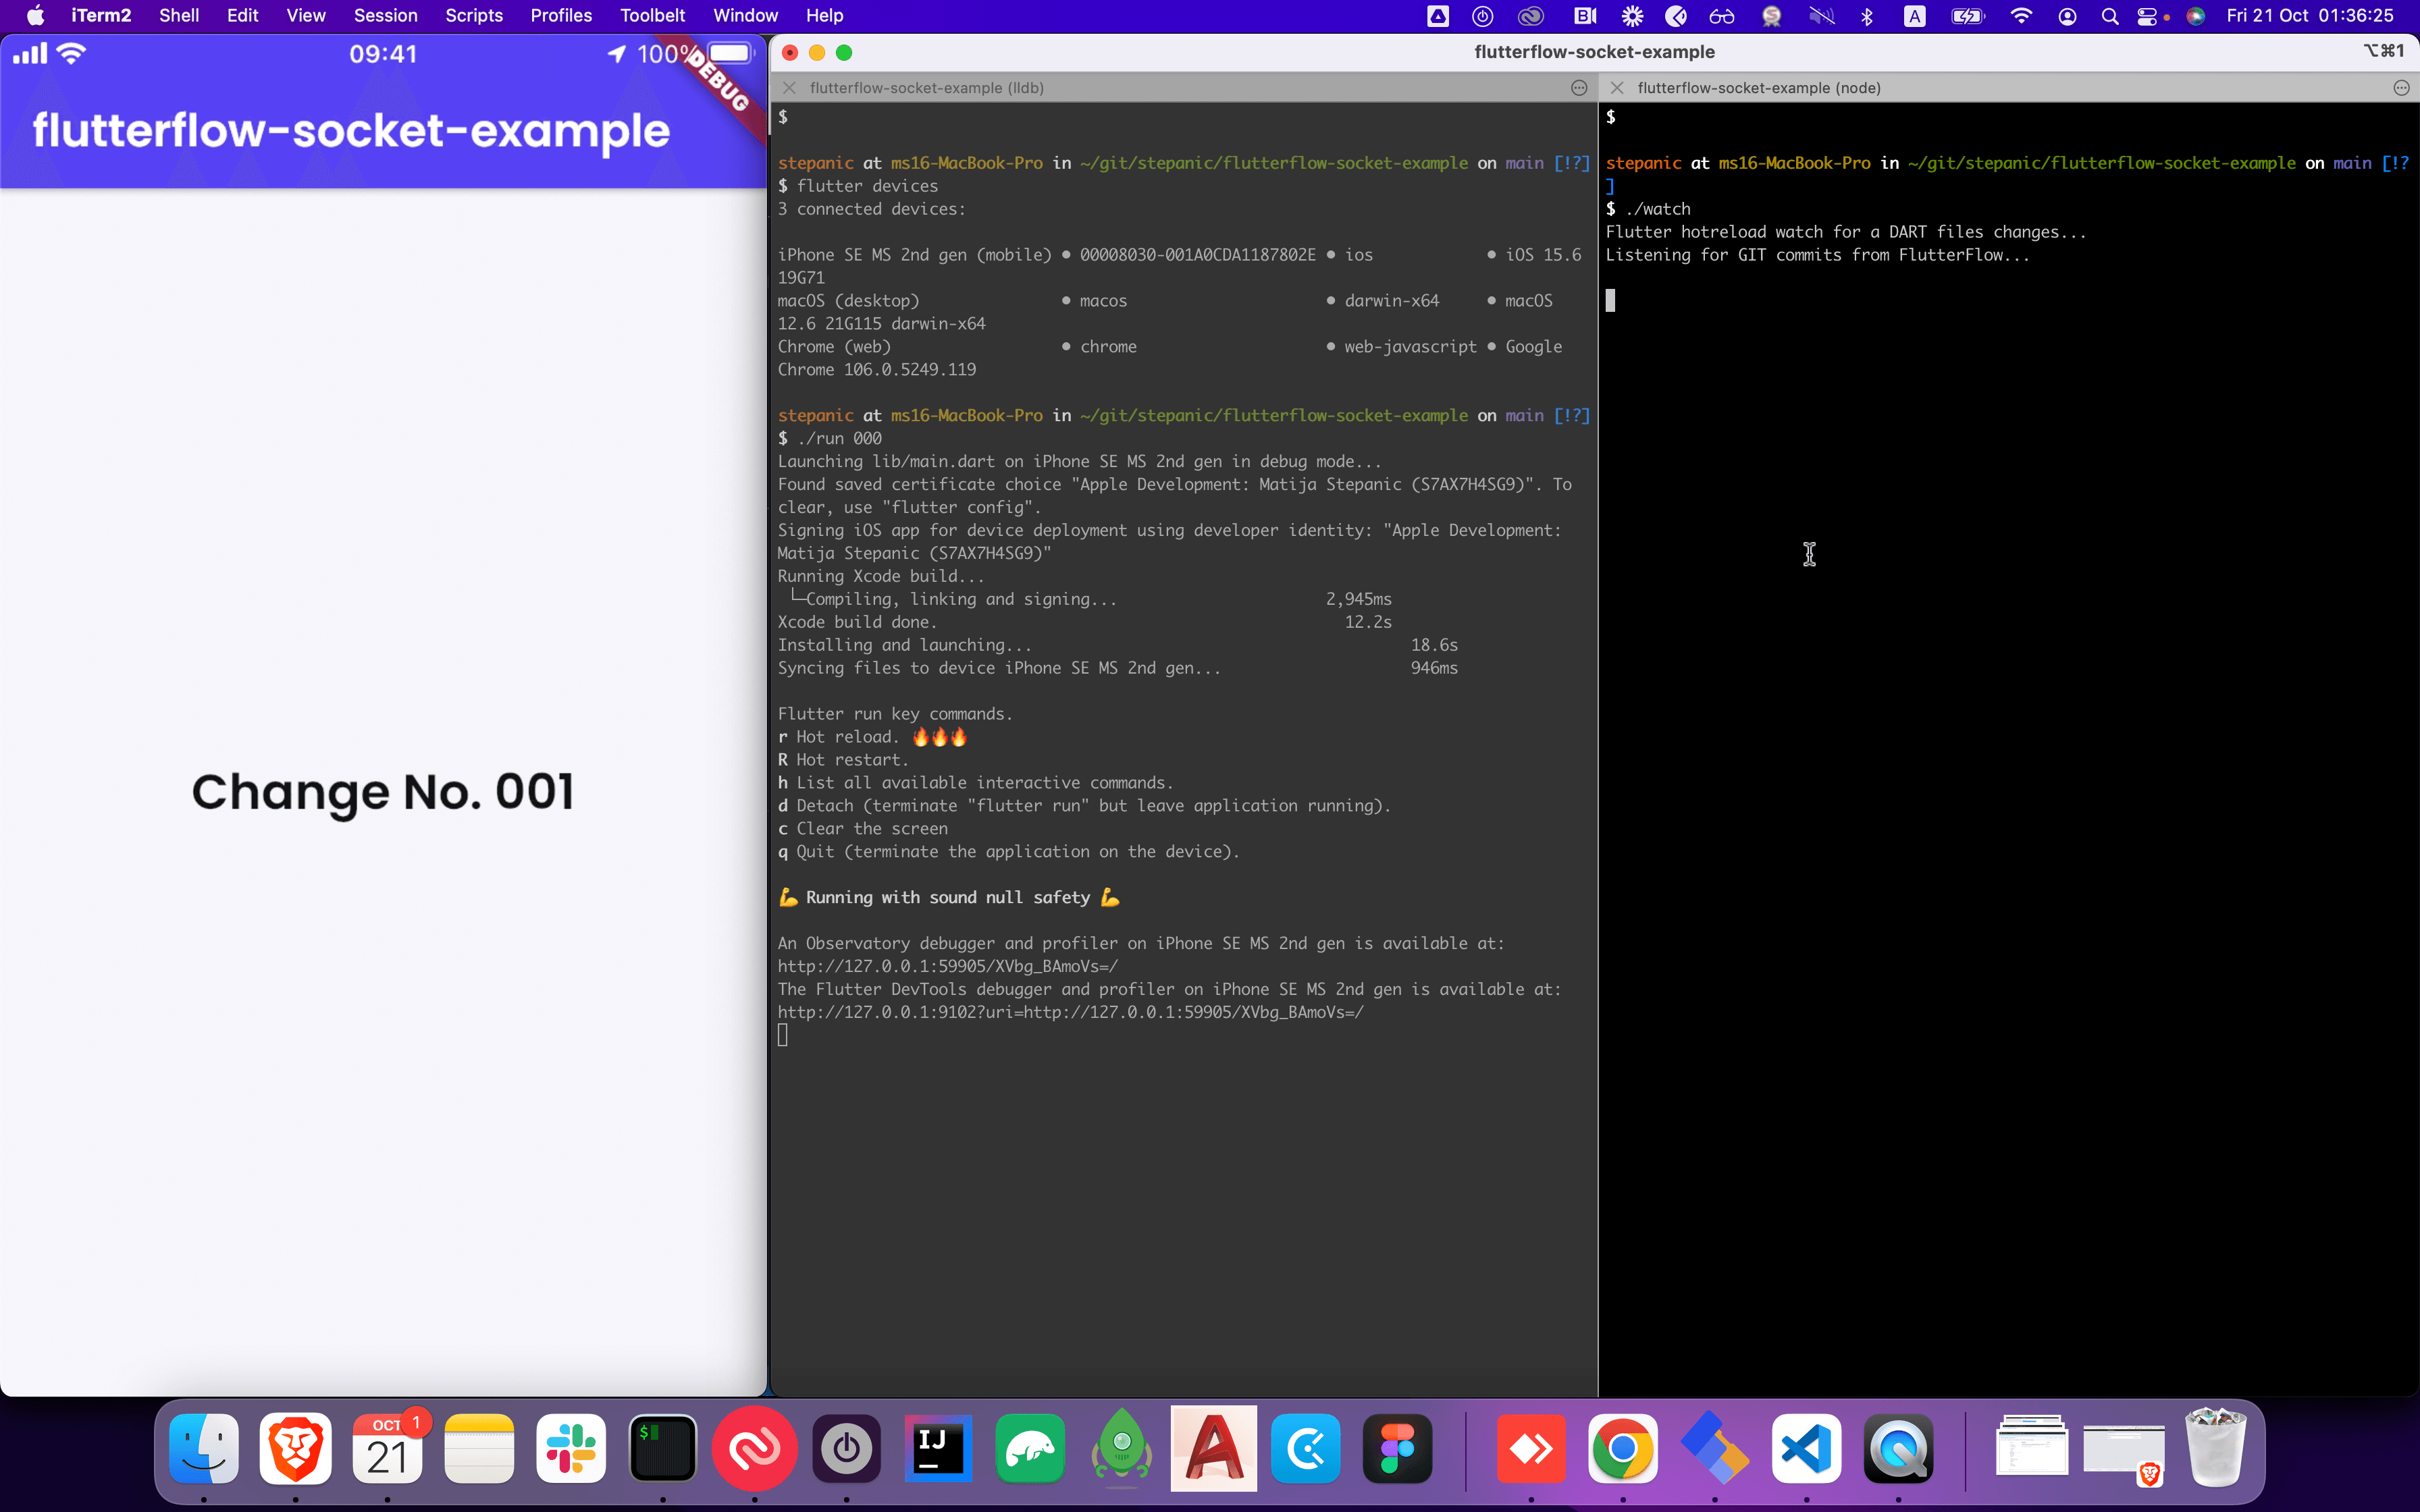Open the Toolbelt menu
Viewport: 2420px width, 1512px height.
[652, 16]
